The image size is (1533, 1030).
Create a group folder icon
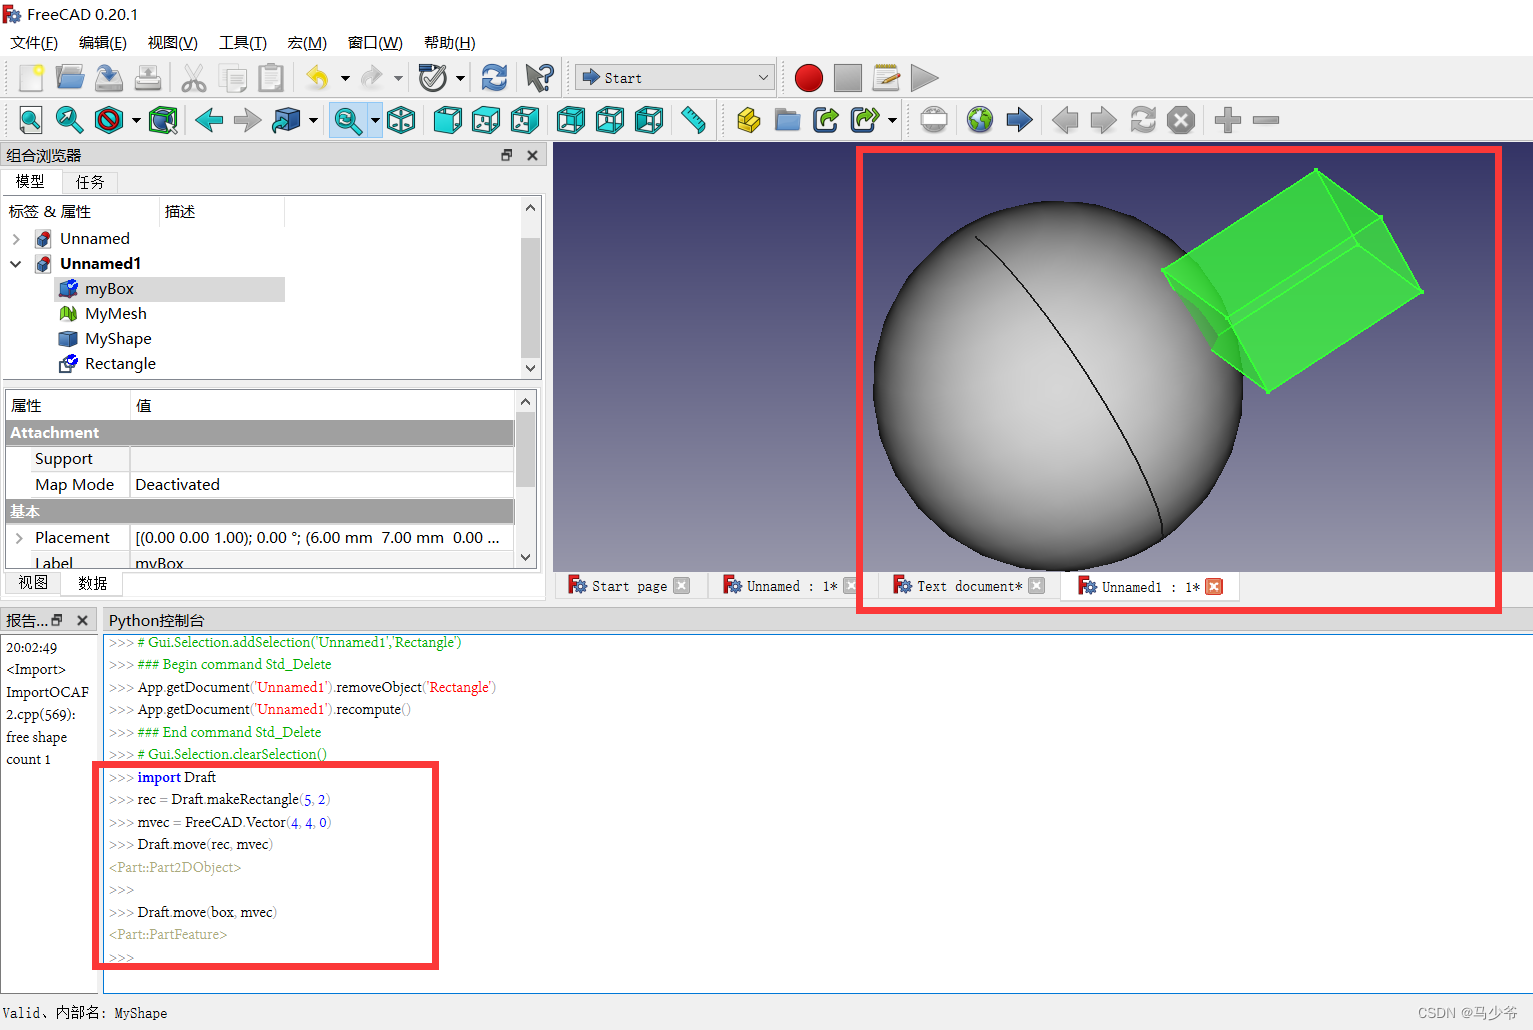coord(787,120)
